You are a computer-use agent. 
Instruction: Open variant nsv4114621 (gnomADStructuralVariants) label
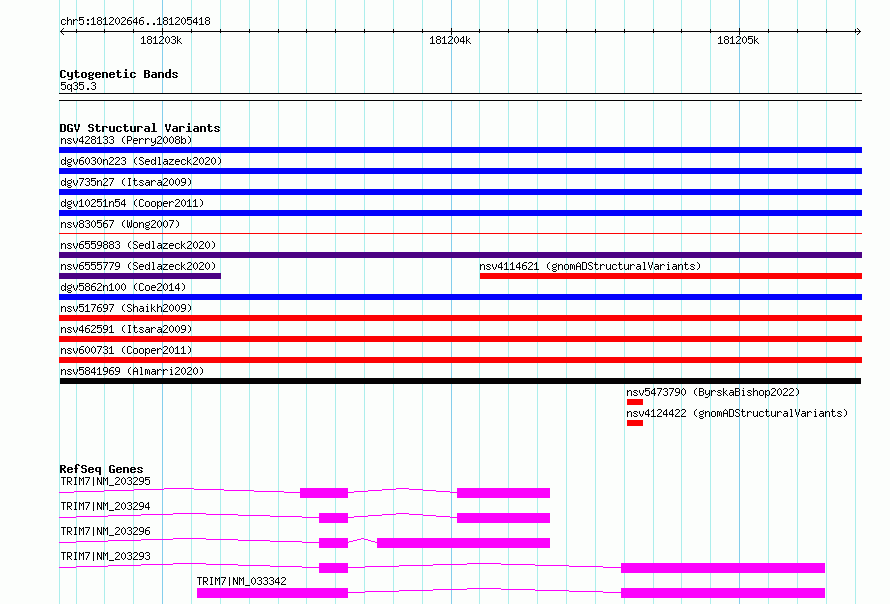590,266
